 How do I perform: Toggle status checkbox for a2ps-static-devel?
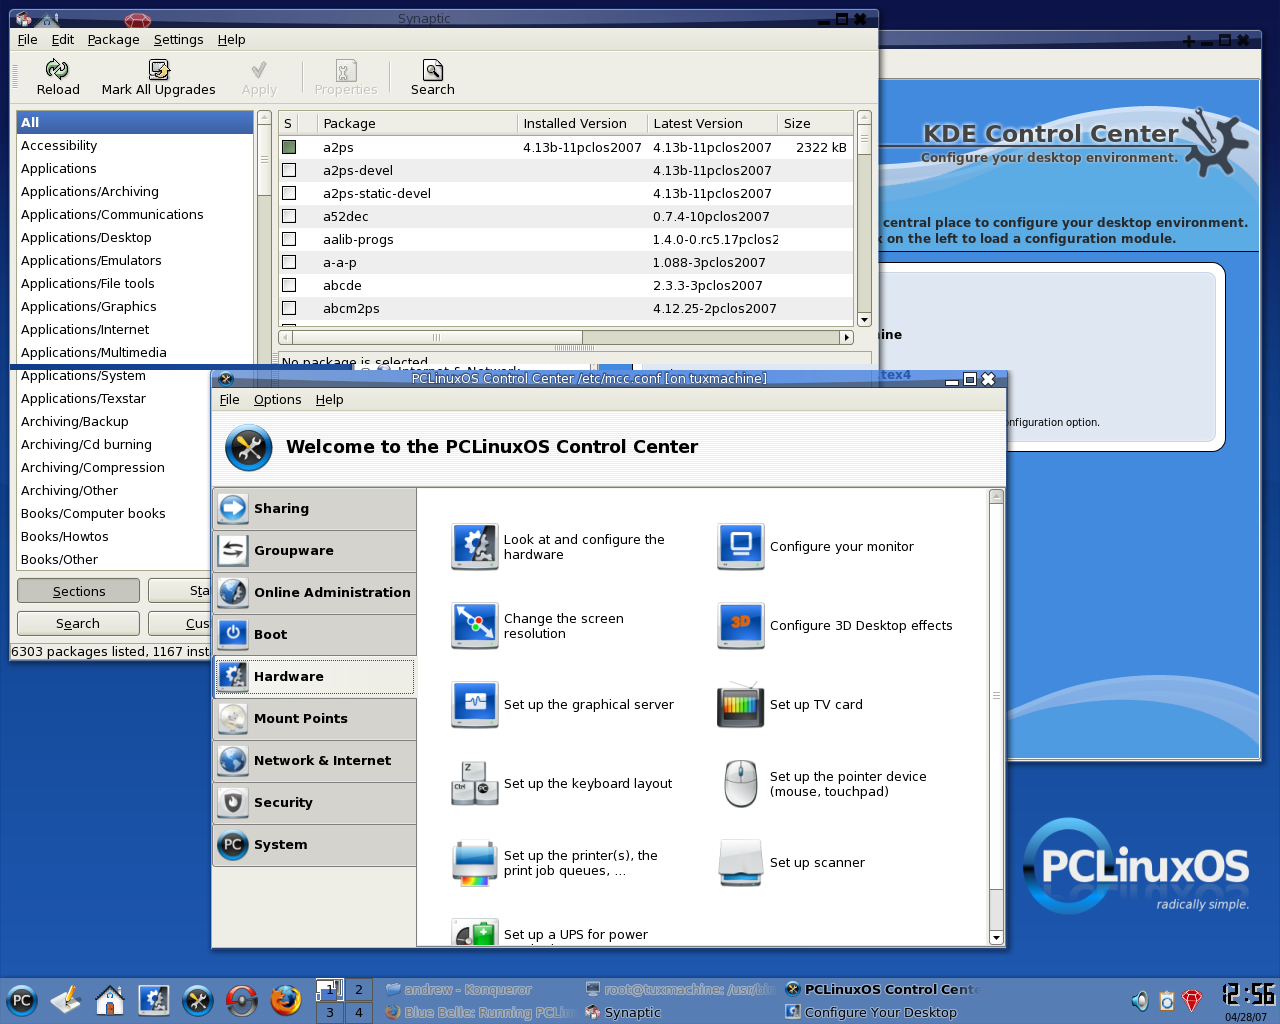click(289, 193)
